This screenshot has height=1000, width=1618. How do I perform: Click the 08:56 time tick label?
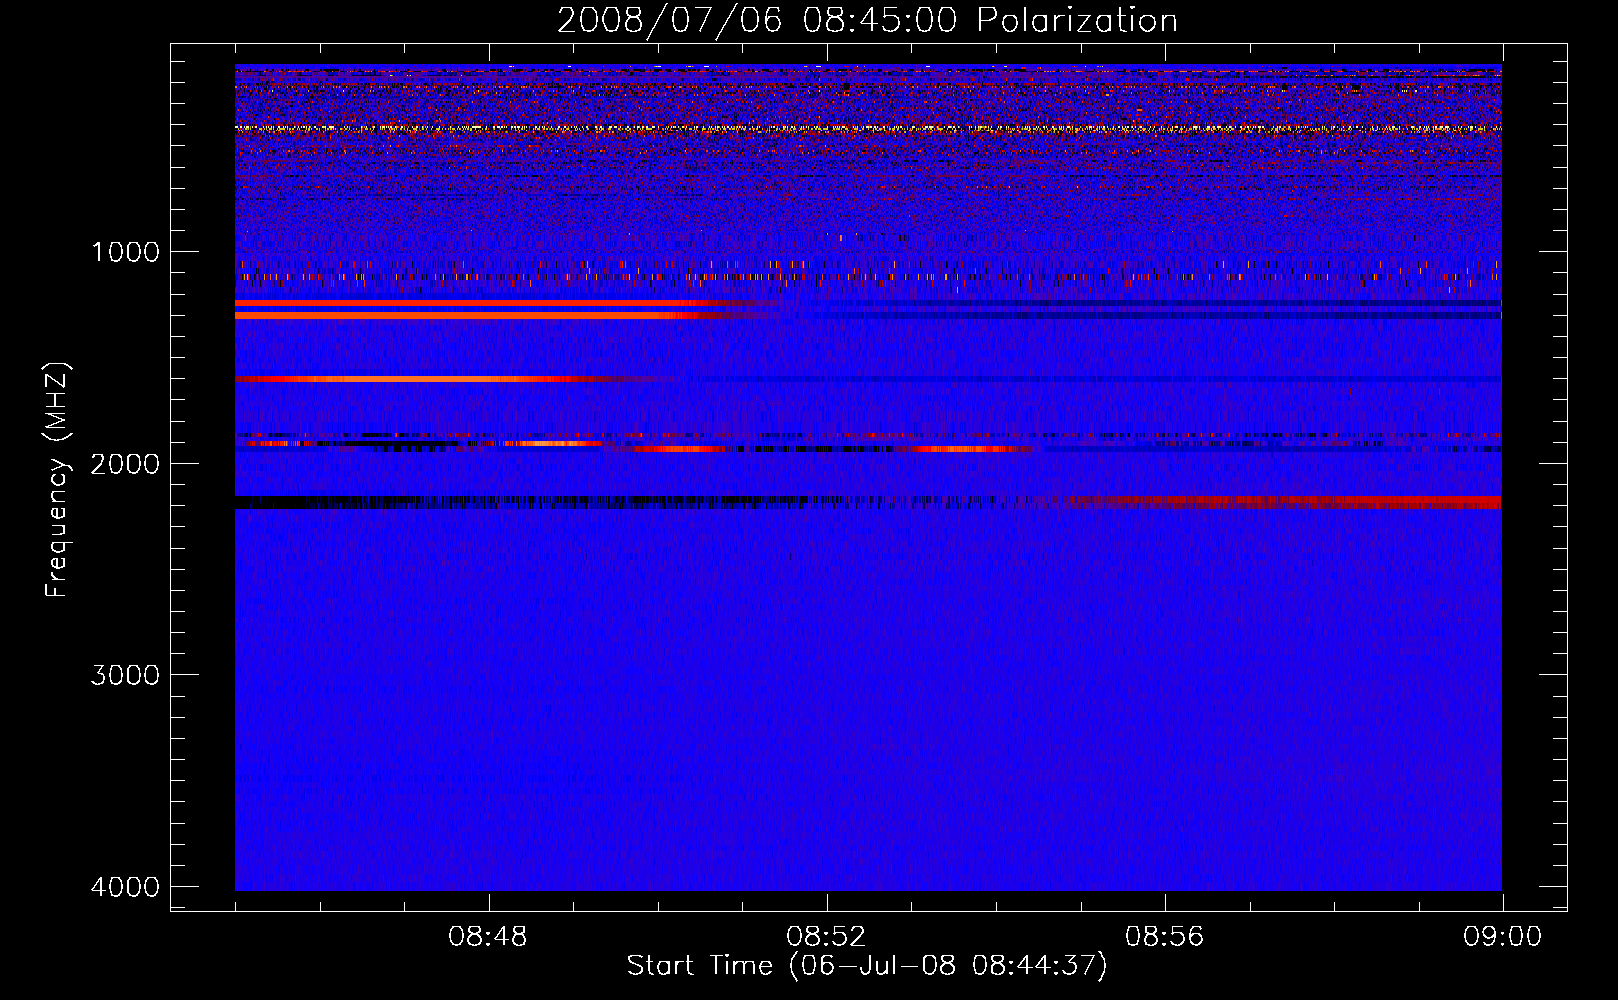pos(1164,937)
